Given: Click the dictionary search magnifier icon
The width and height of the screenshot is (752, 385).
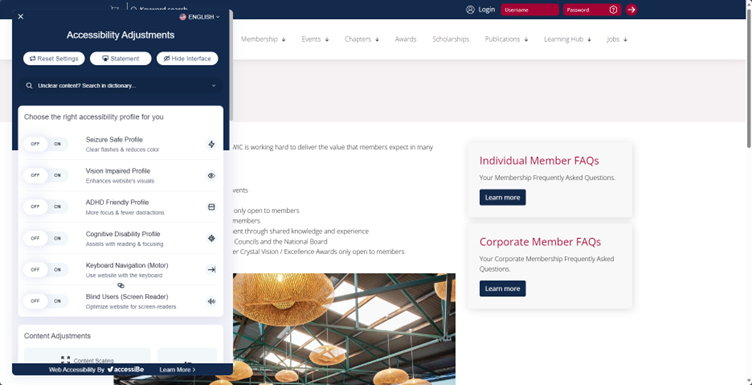Looking at the screenshot, I should 29,86.
